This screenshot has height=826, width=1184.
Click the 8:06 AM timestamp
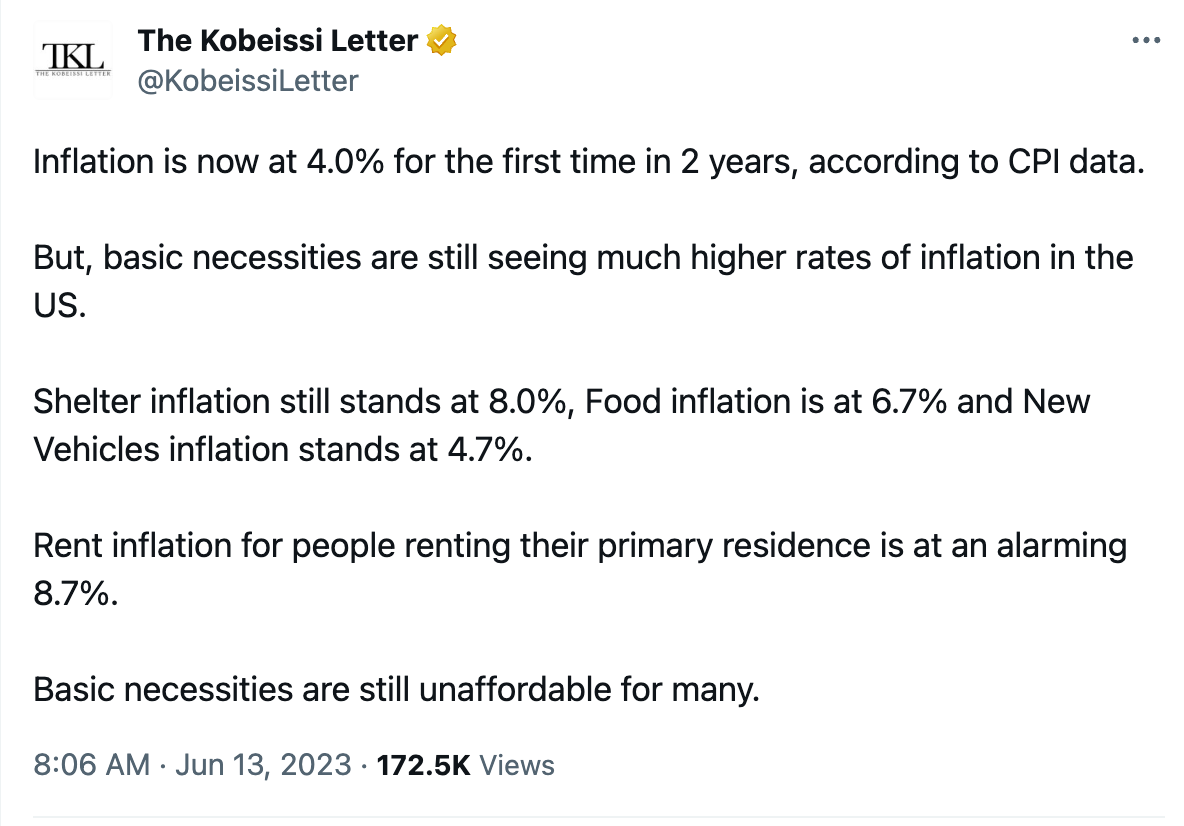click(91, 765)
